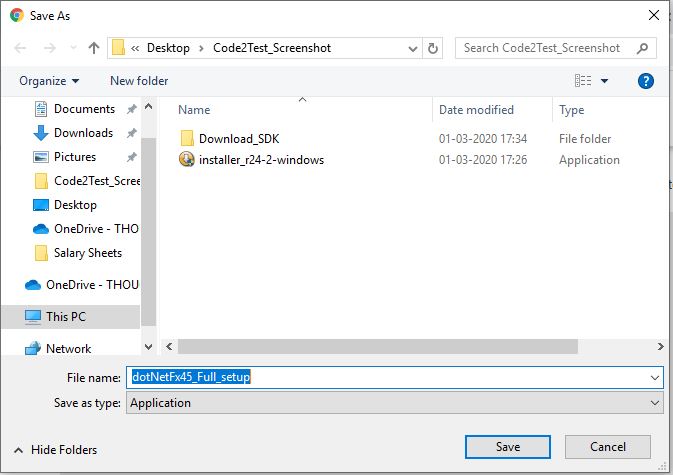Open the Downloads quick access item

[x=83, y=133]
